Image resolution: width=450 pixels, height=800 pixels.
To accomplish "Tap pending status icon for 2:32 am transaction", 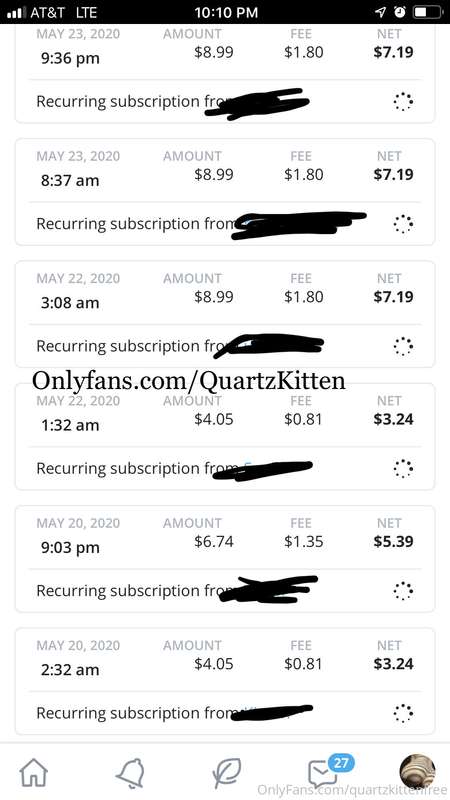I will (403, 713).
